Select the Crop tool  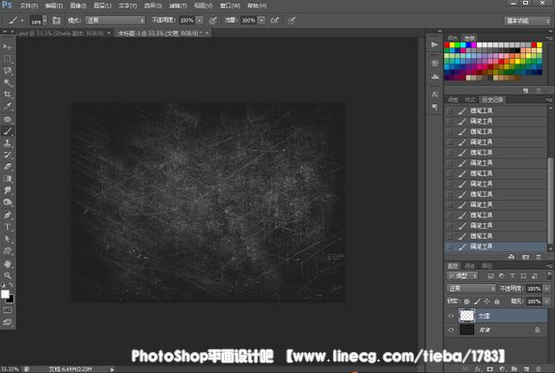pyautogui.click(x=7, y=94)
